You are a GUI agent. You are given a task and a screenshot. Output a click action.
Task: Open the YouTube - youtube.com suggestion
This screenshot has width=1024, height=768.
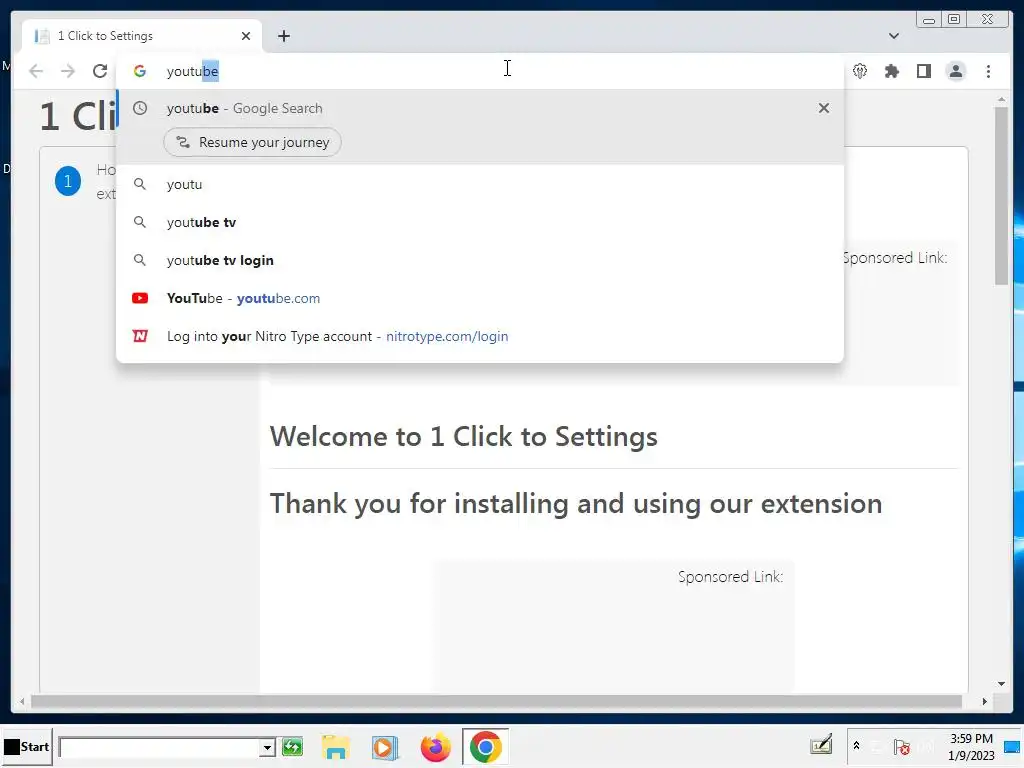click(480, 298)
